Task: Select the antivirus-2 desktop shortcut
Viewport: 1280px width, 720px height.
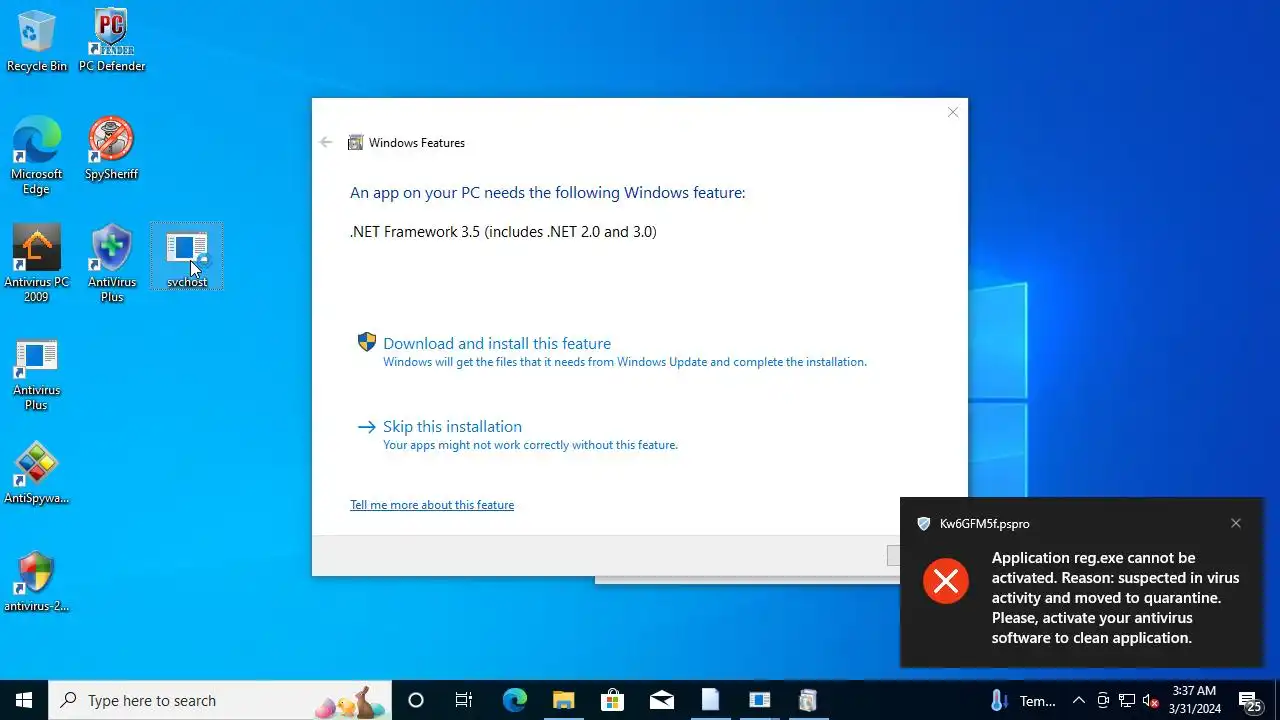Action: [37, 581]
